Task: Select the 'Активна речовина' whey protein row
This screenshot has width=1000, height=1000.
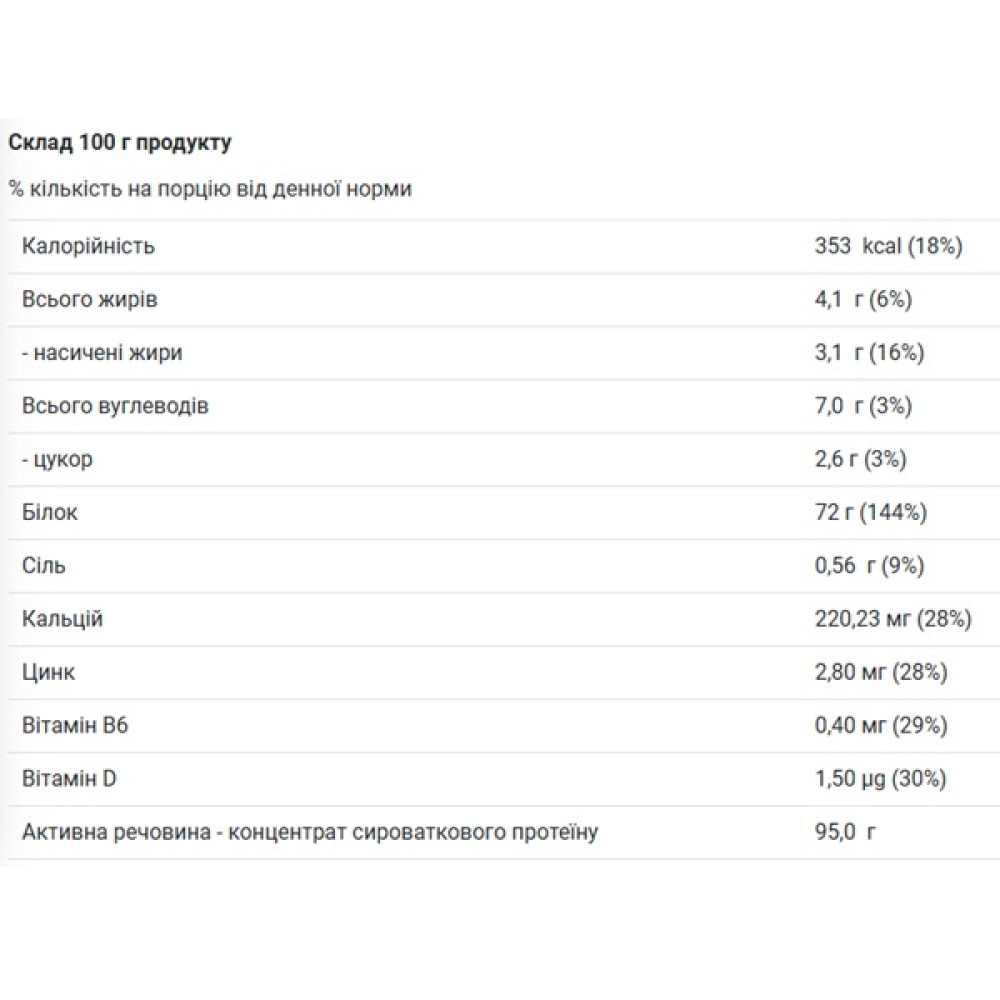Action: tap(504, 832)
